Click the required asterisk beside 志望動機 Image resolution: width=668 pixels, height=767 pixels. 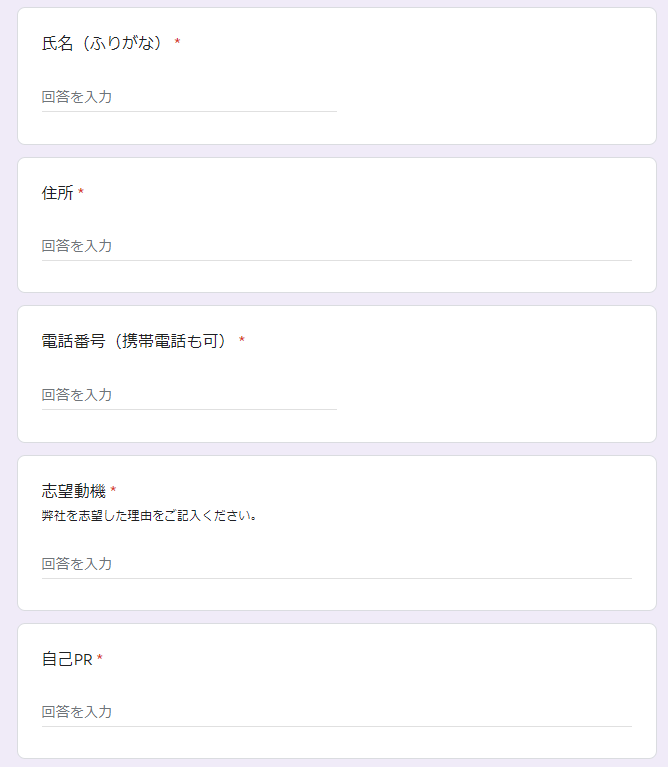(x=113, y=490)
